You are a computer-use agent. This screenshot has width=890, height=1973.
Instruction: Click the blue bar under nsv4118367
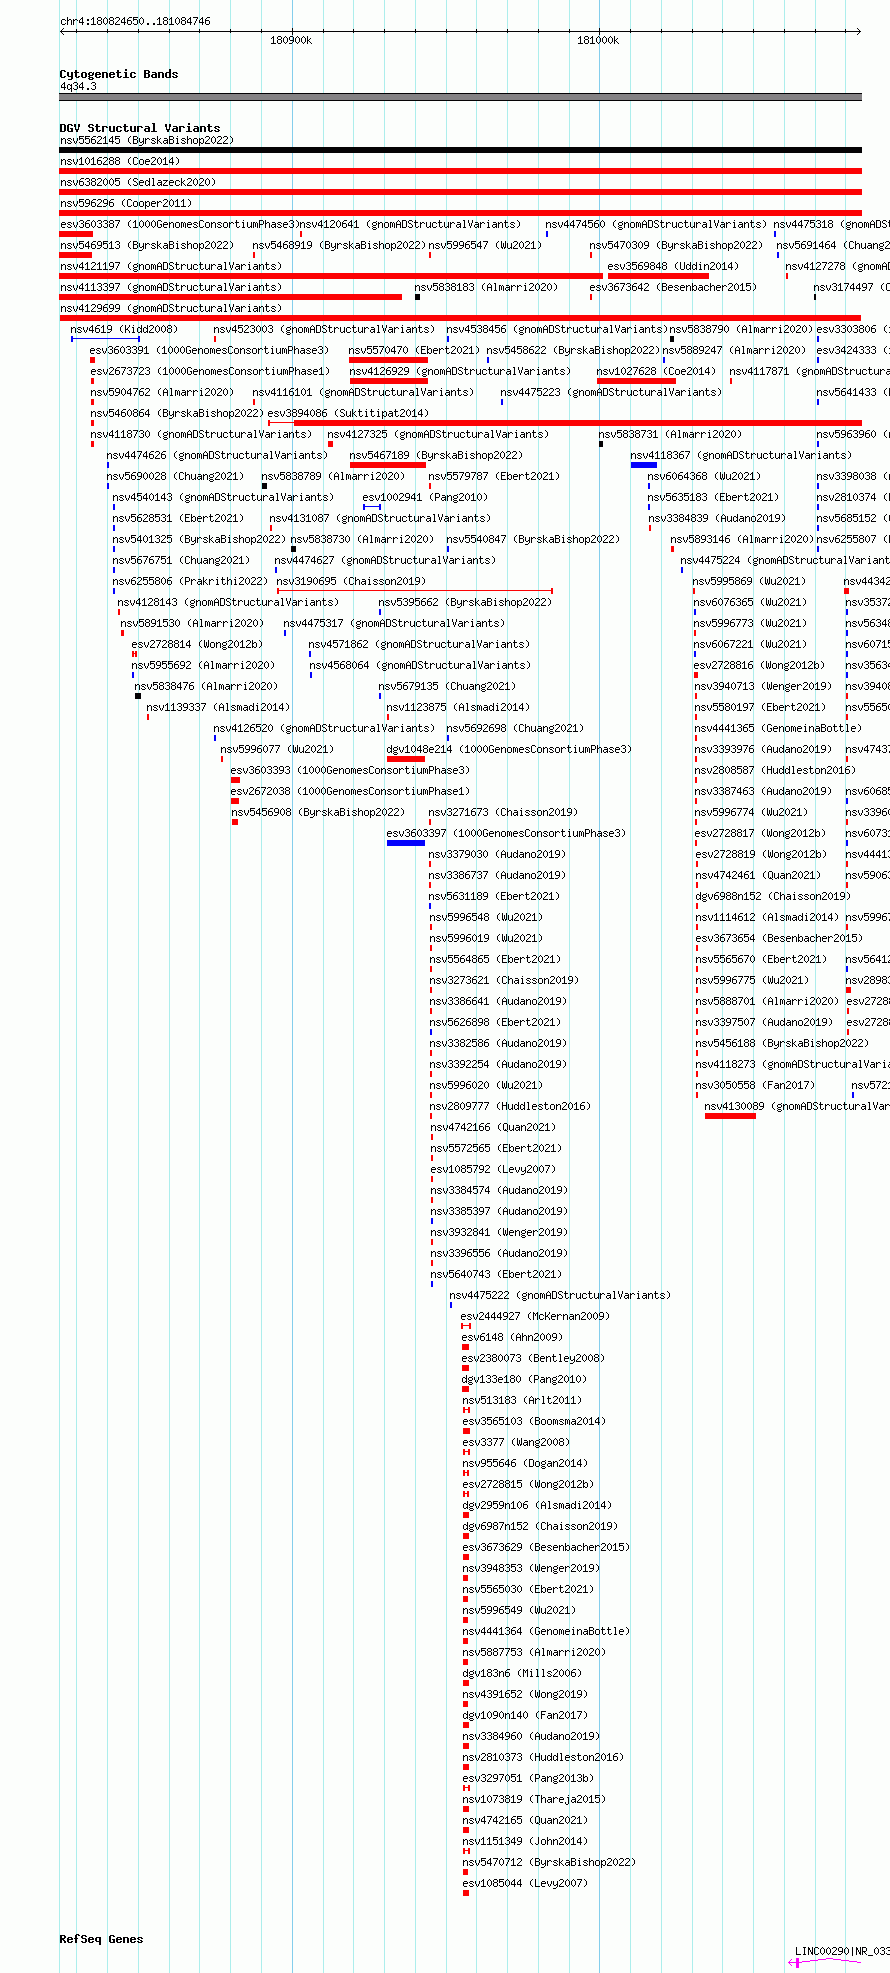(644, 465)
